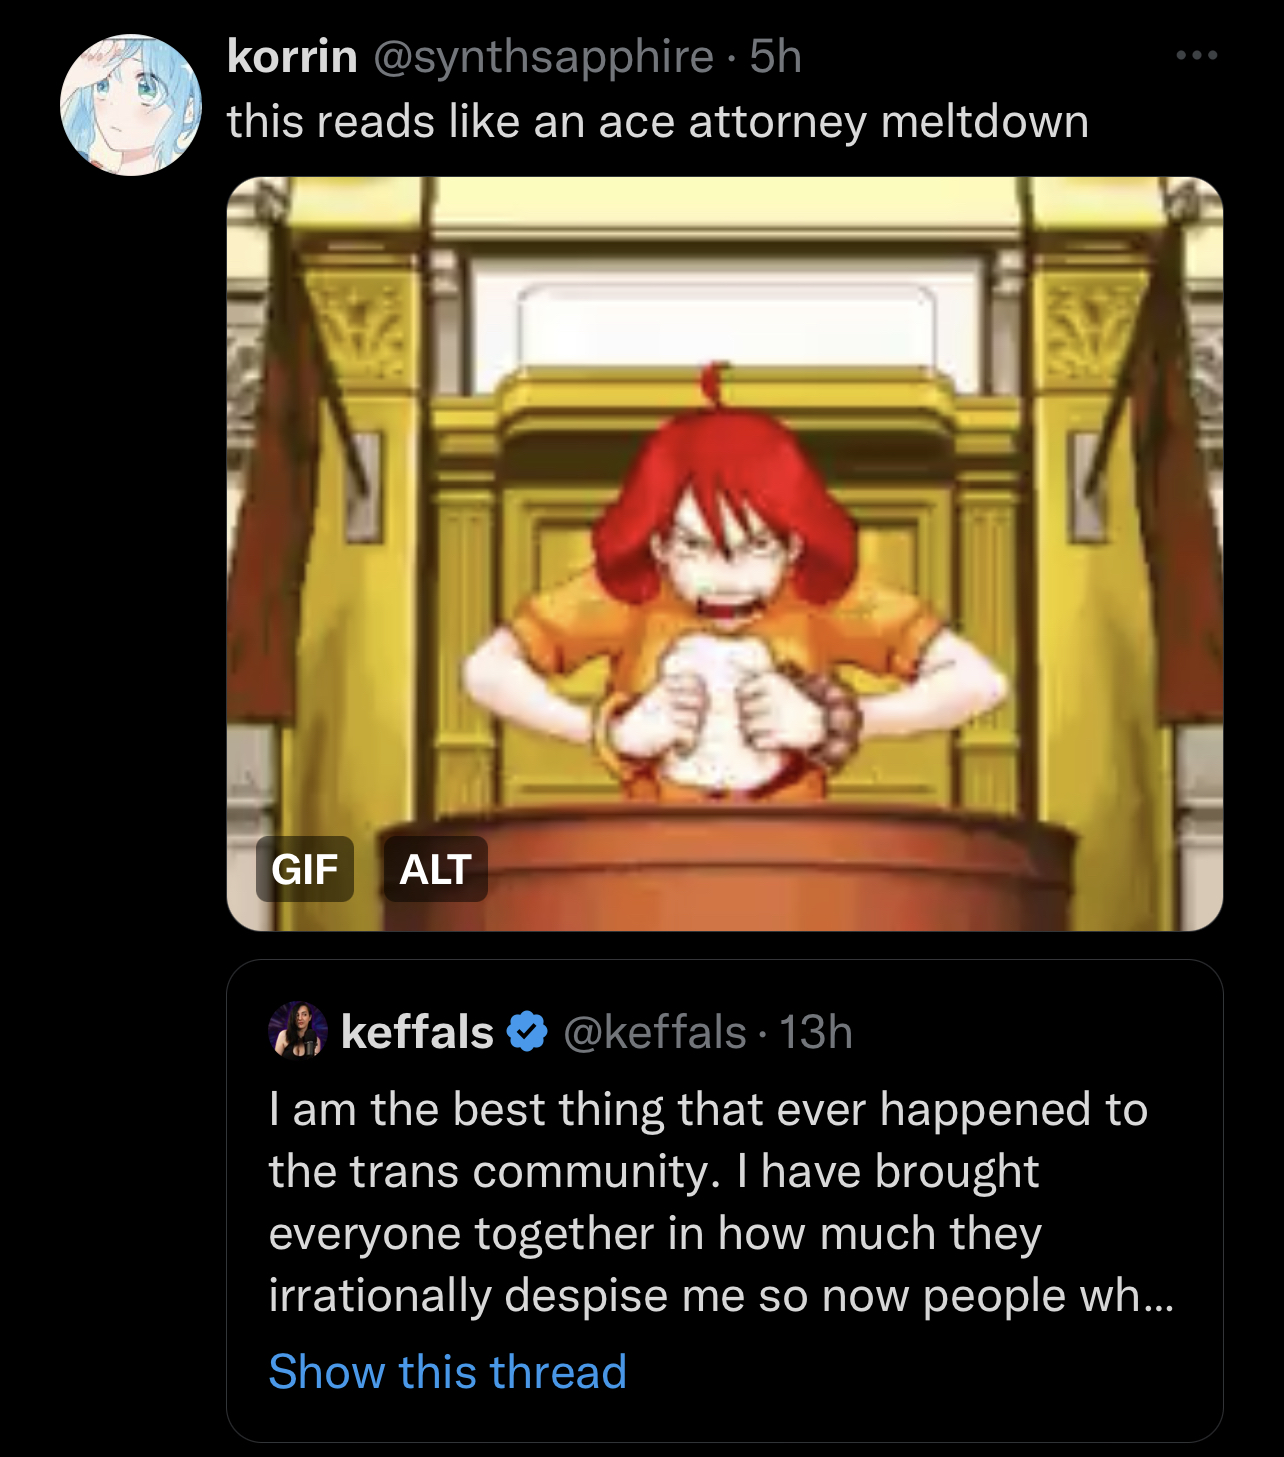Click Show this thread link
Screen dimensions: 1284x1457
click(x=447, y=1371)
